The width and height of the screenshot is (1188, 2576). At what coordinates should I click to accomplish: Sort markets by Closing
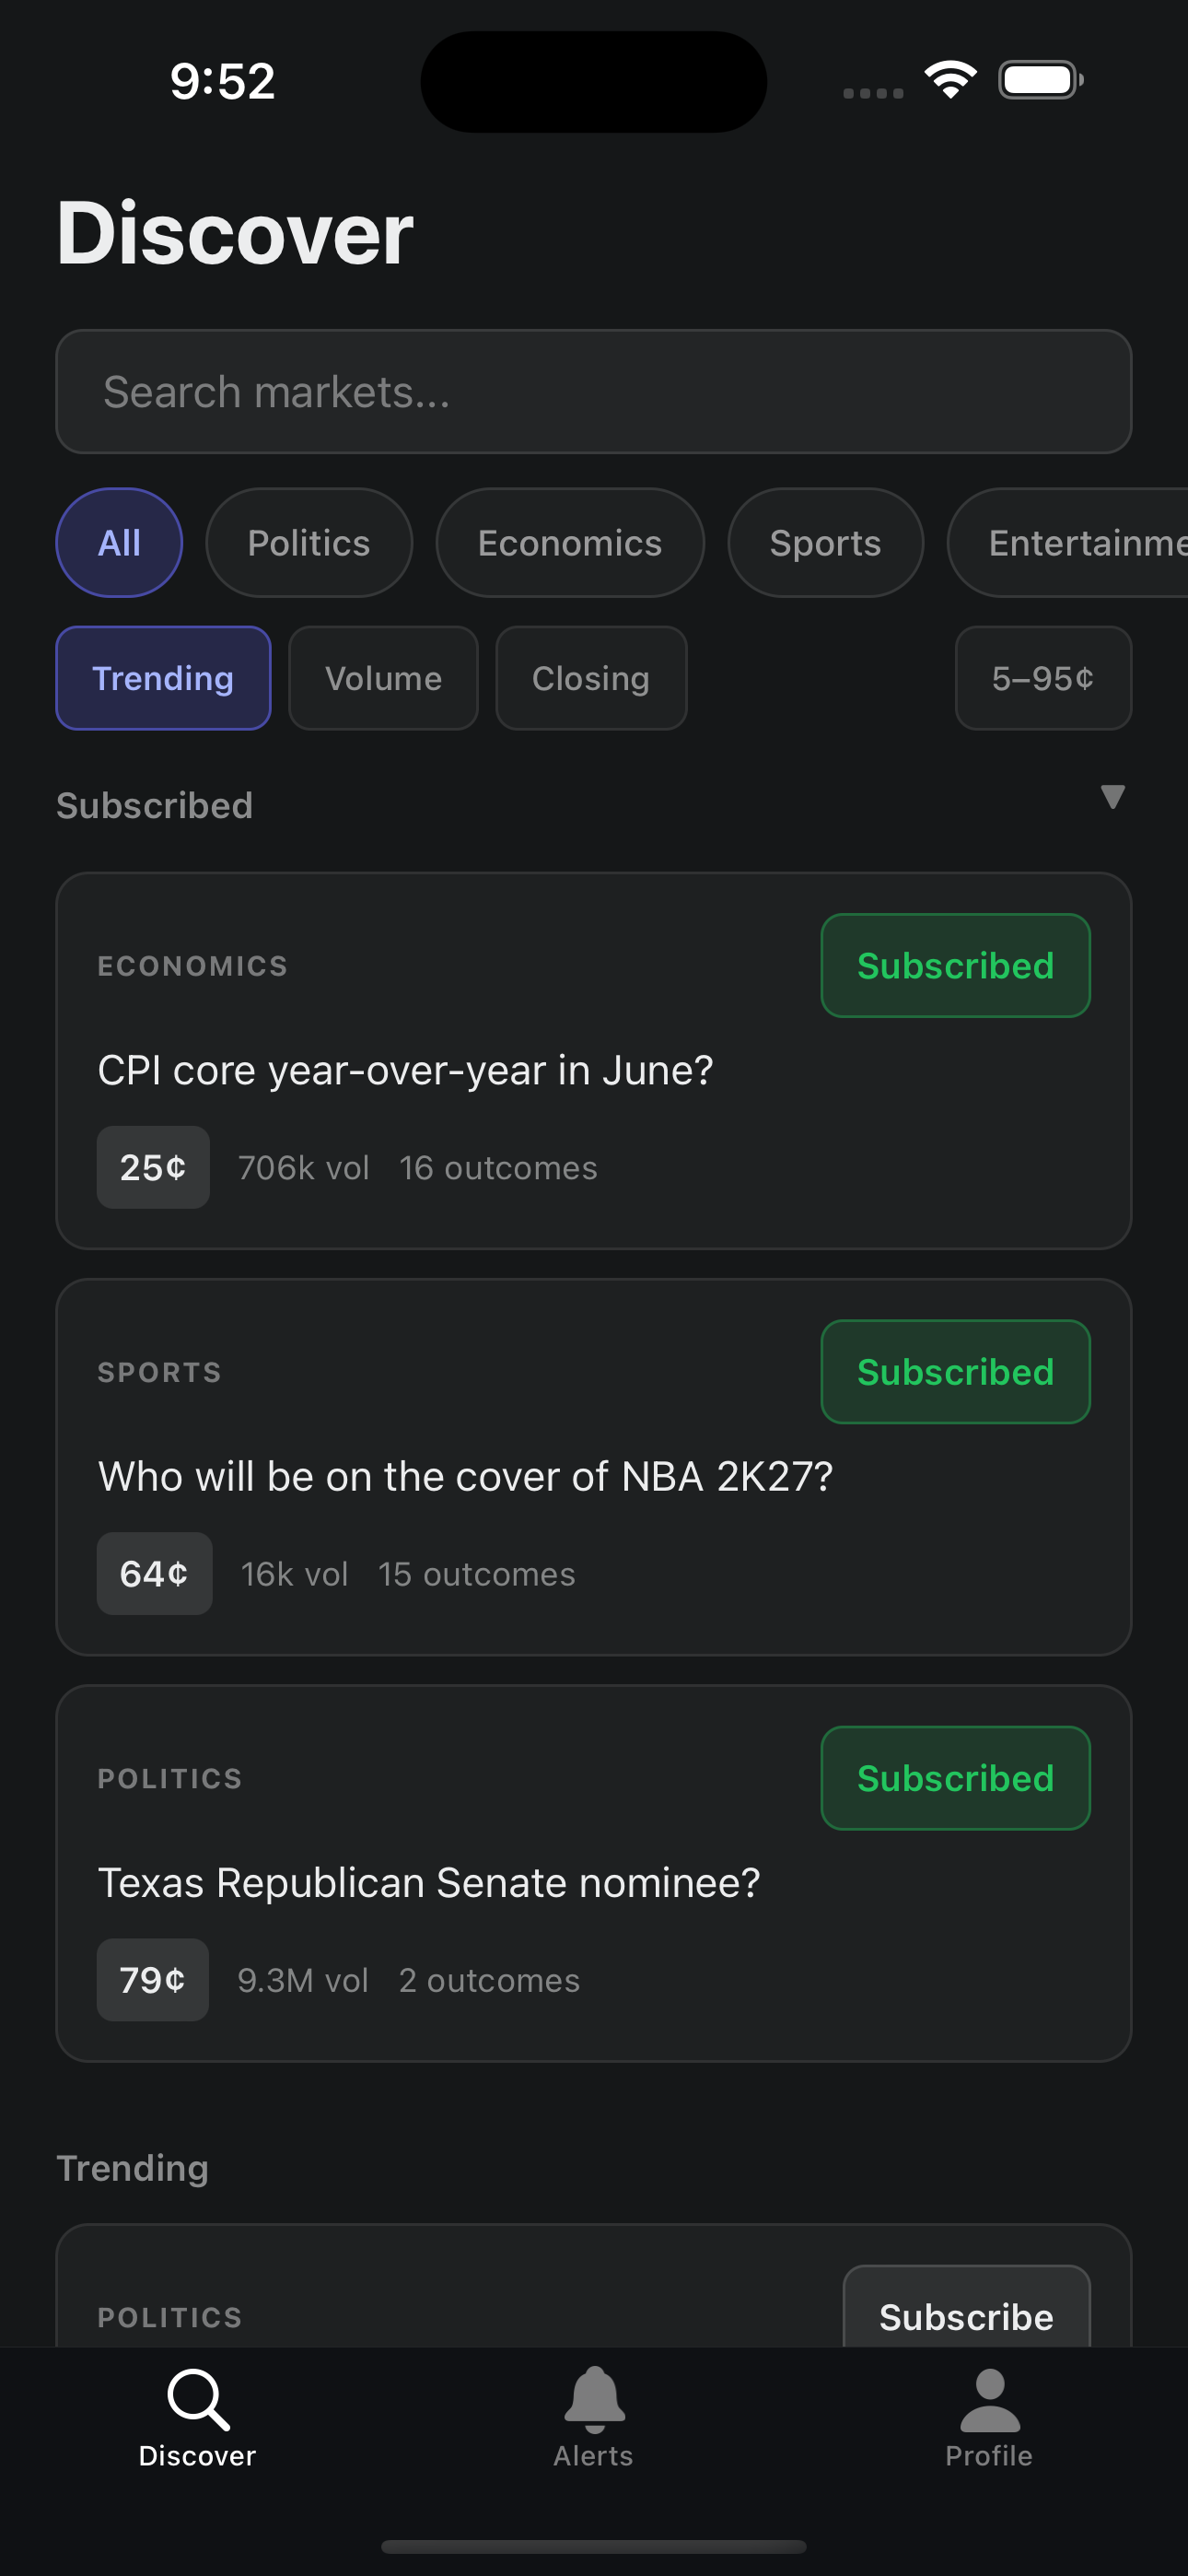point(591,678)
